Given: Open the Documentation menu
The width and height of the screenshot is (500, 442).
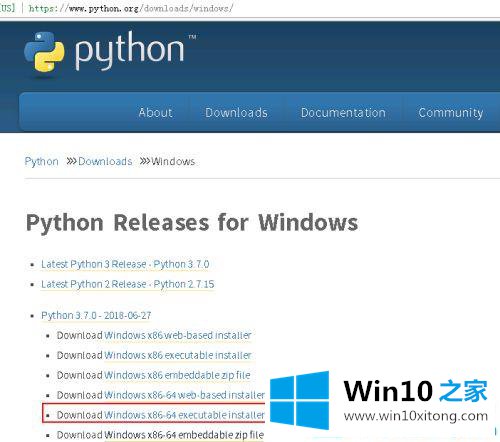Looking at the screenshot, I should 343,113.
